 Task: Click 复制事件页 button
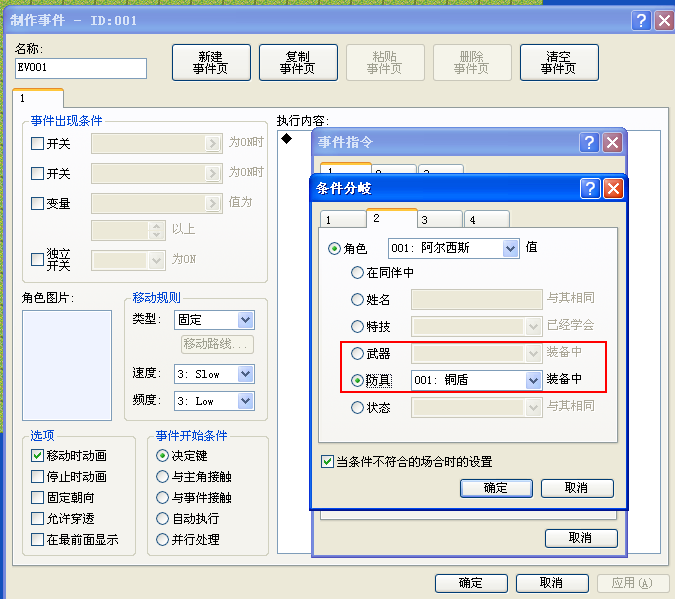point(298,62)
